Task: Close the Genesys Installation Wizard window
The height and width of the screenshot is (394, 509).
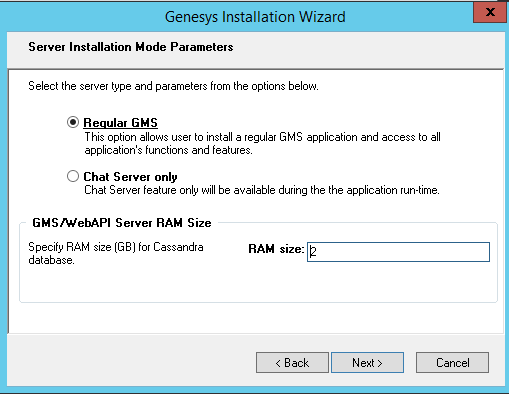Action: click(490, 12)
